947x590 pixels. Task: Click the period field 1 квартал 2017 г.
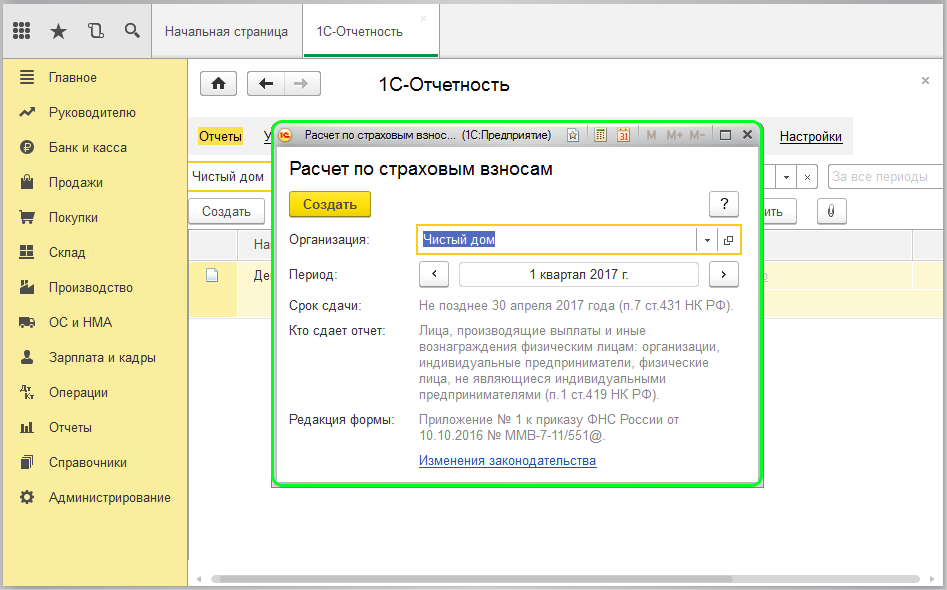579,274
